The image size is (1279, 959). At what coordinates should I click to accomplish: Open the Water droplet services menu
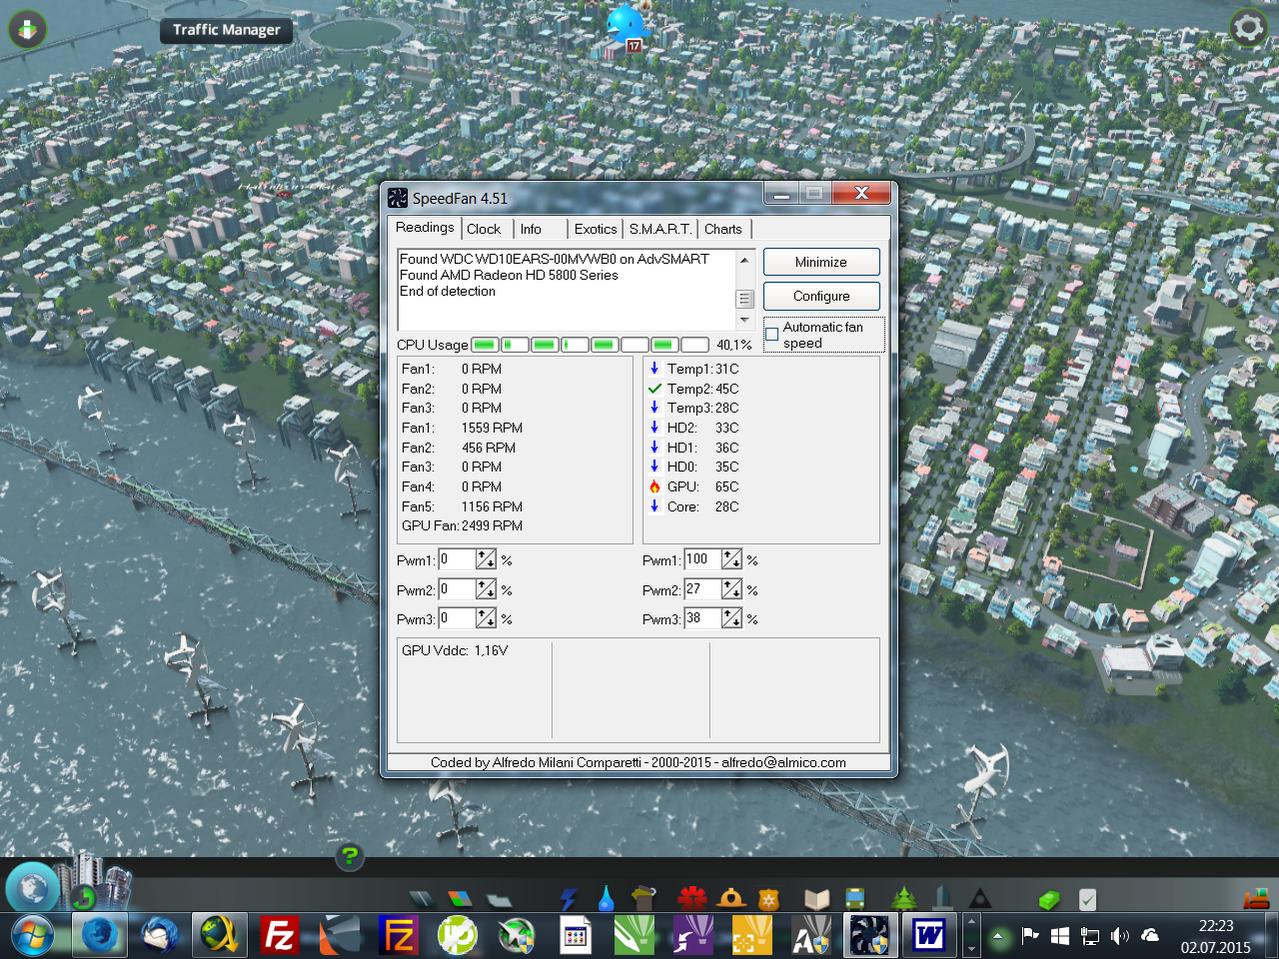606,898
